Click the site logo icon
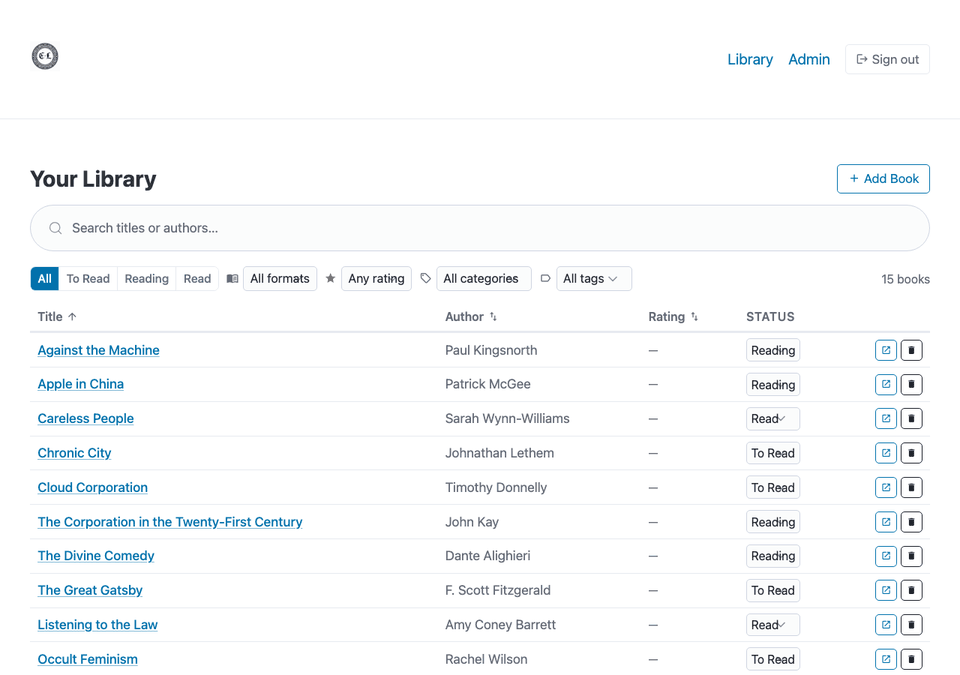Viewport: 960px width, 675px height. click(x=45, y=56)
